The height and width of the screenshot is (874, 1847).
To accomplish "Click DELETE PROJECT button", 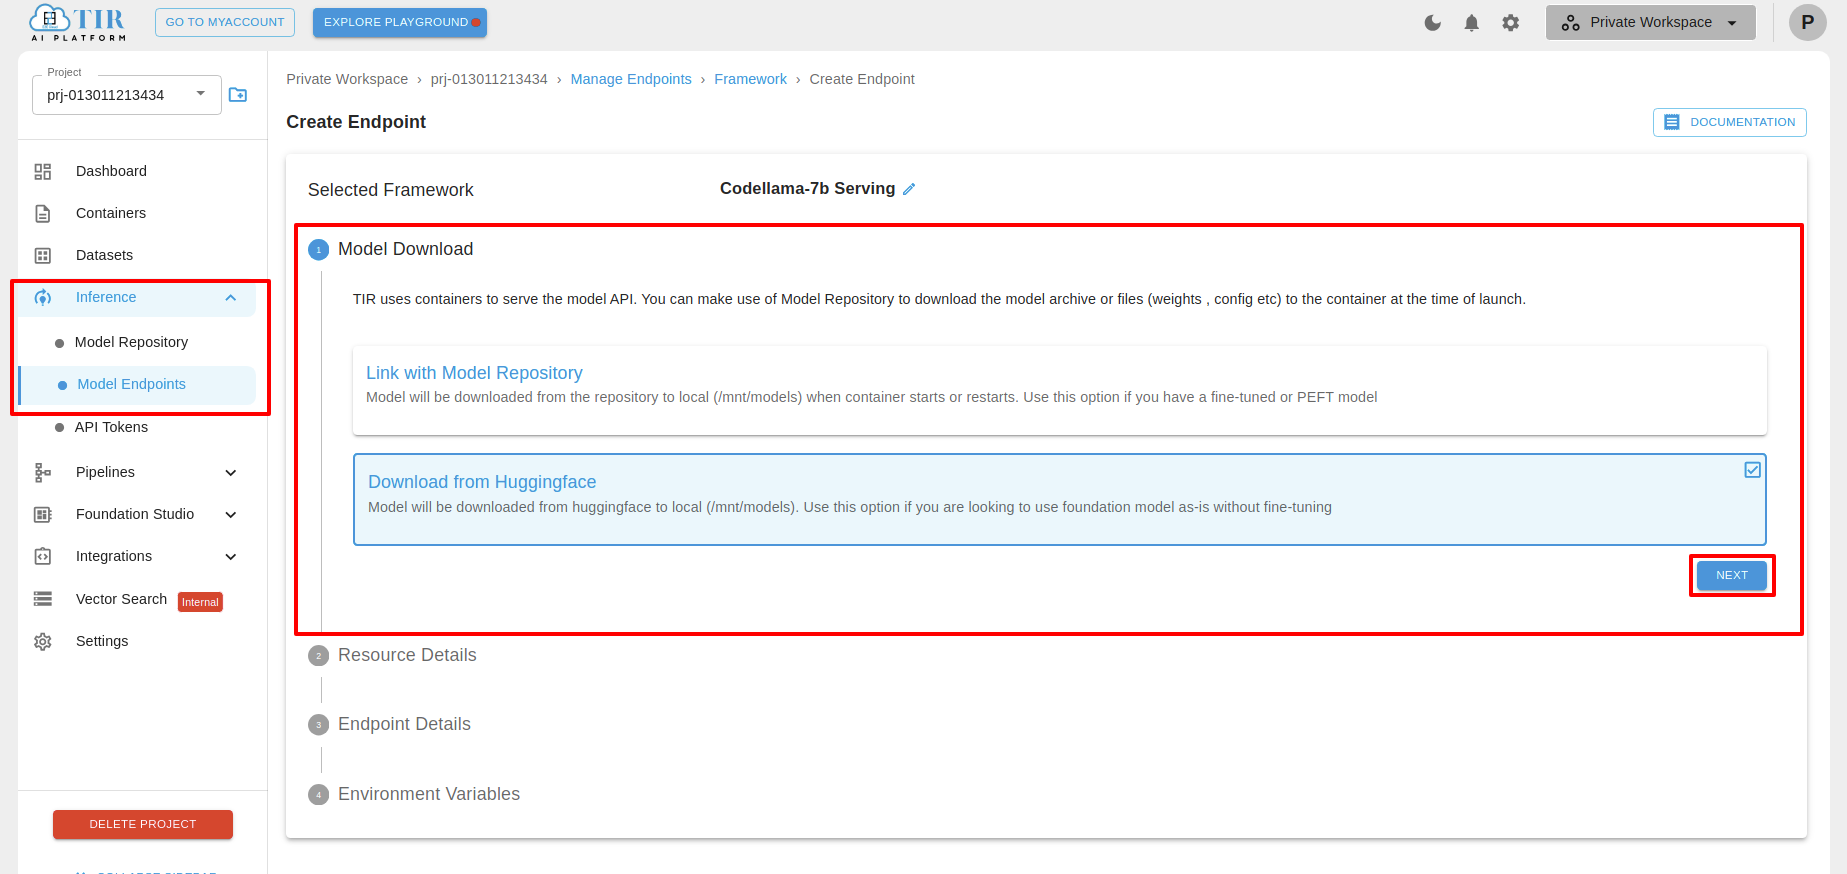I will click(x=143, y=824).
